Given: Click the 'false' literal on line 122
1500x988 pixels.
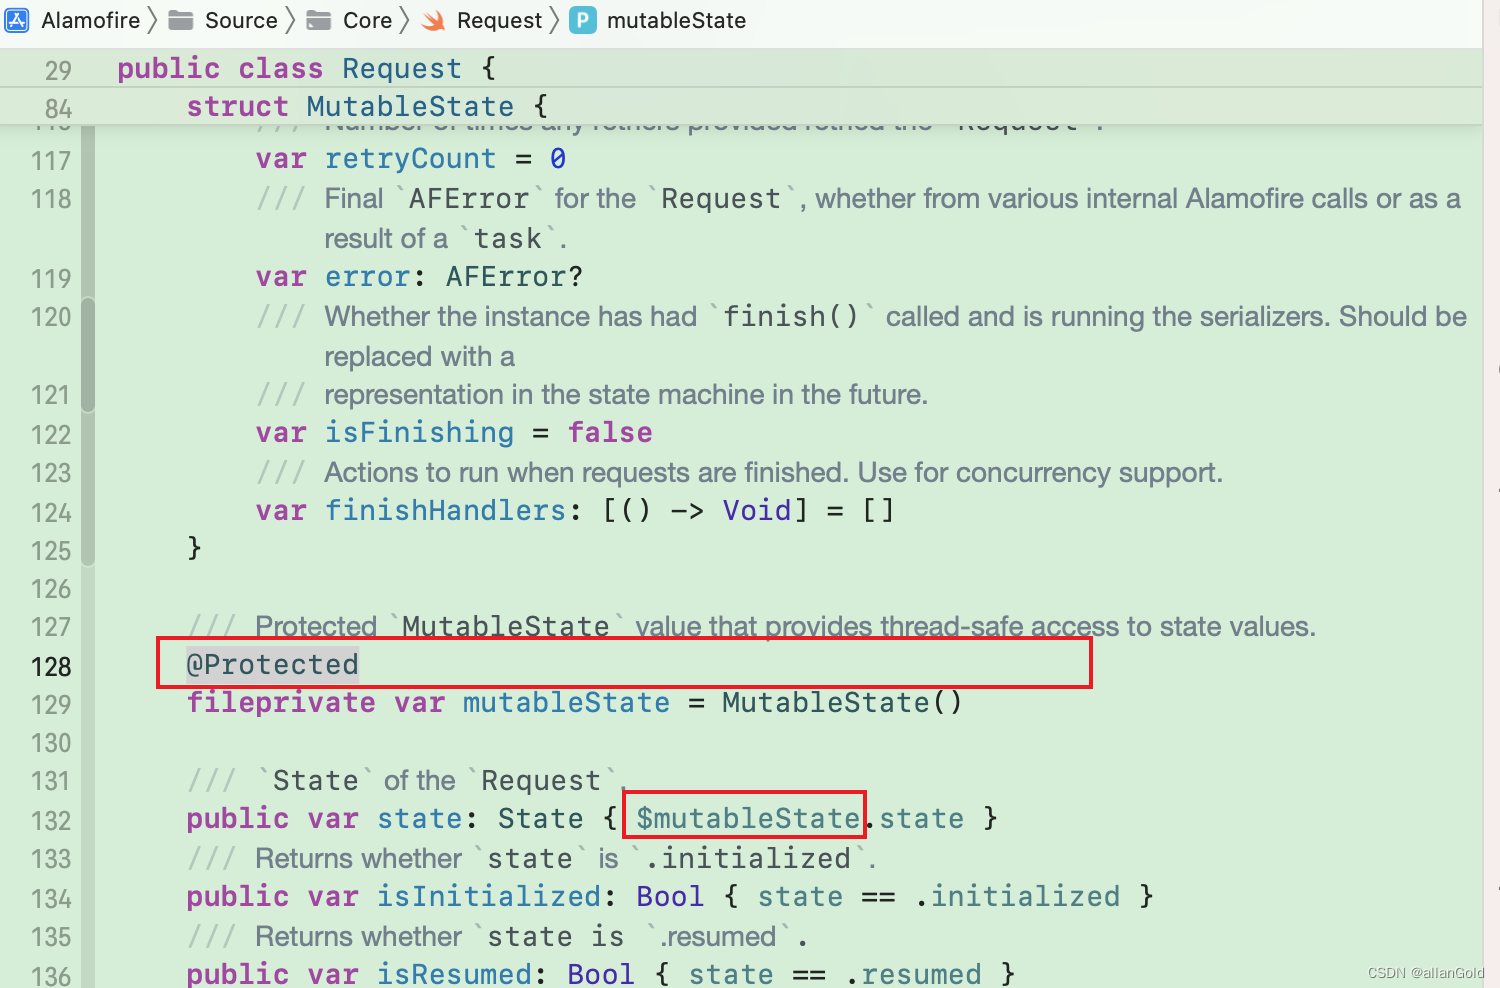Looking at the screenshot, I should point(610,433).
